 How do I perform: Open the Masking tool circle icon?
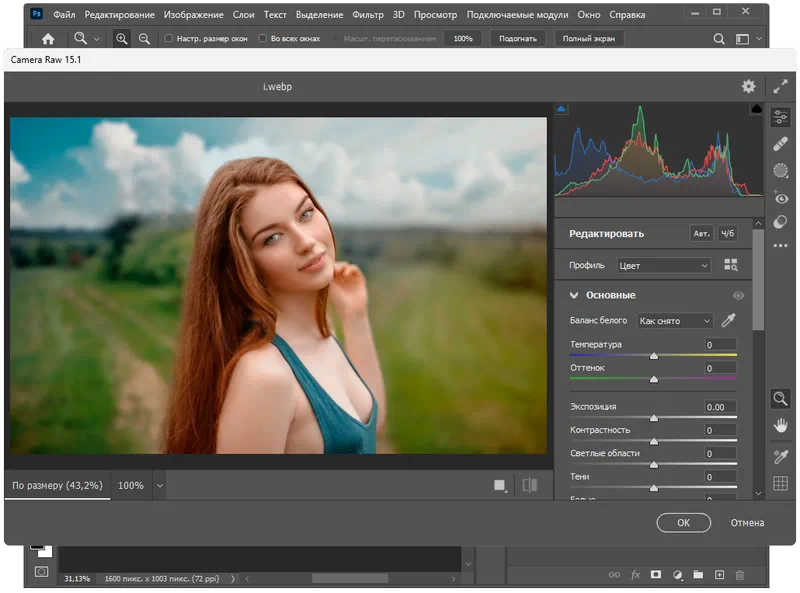(780, 170)
